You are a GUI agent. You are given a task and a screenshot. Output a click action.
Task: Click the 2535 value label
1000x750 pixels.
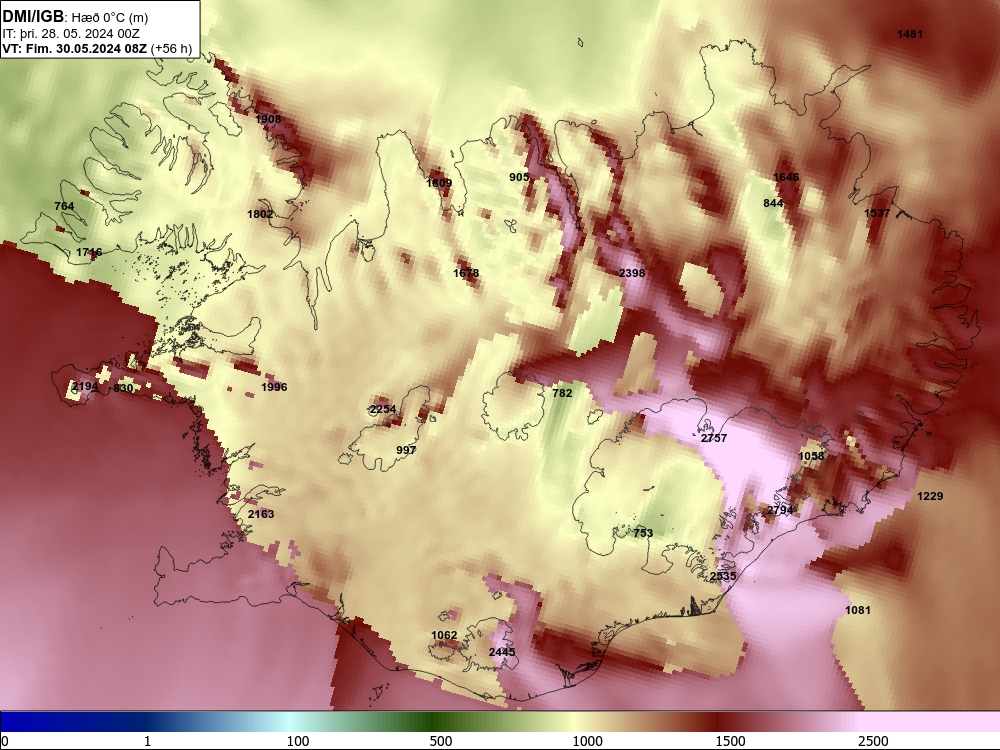pos(723,576)
